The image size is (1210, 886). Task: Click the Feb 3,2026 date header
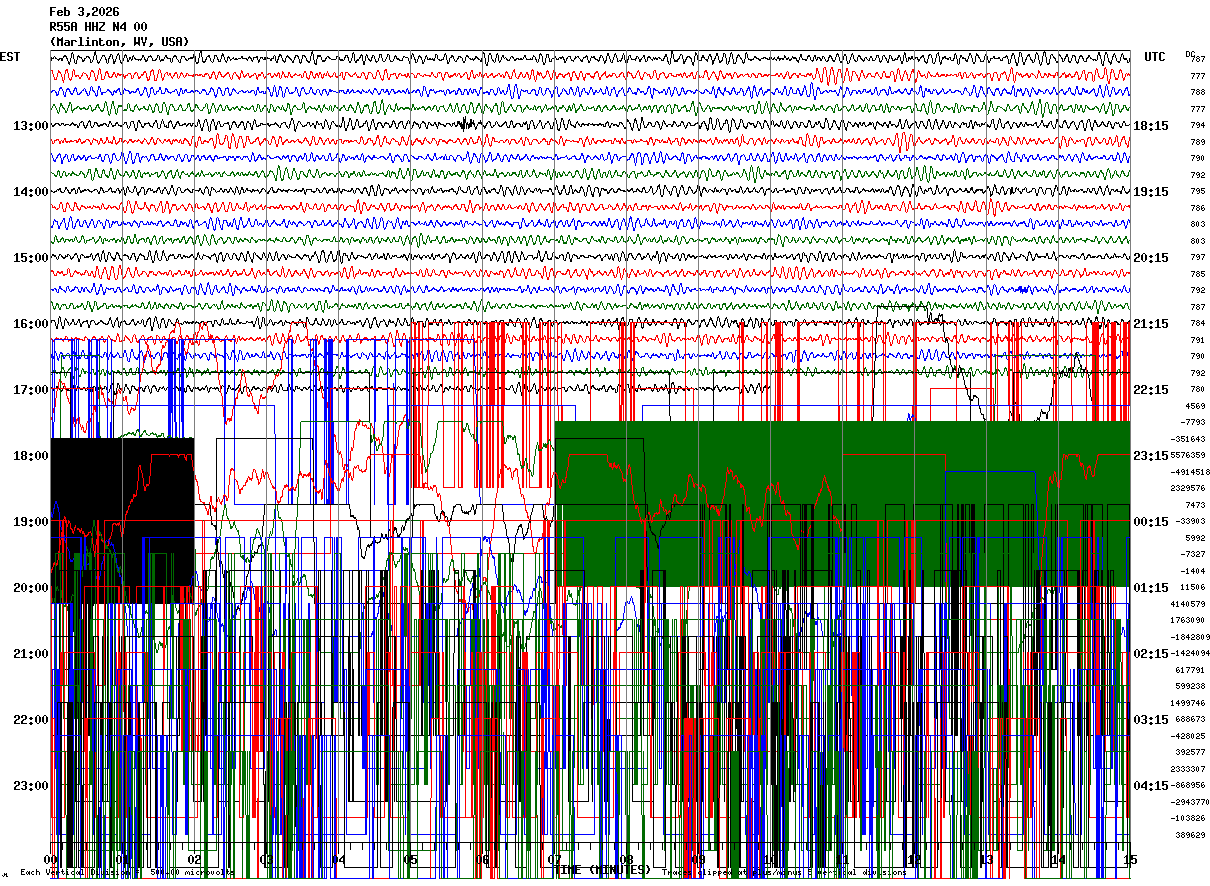point(84,12)
